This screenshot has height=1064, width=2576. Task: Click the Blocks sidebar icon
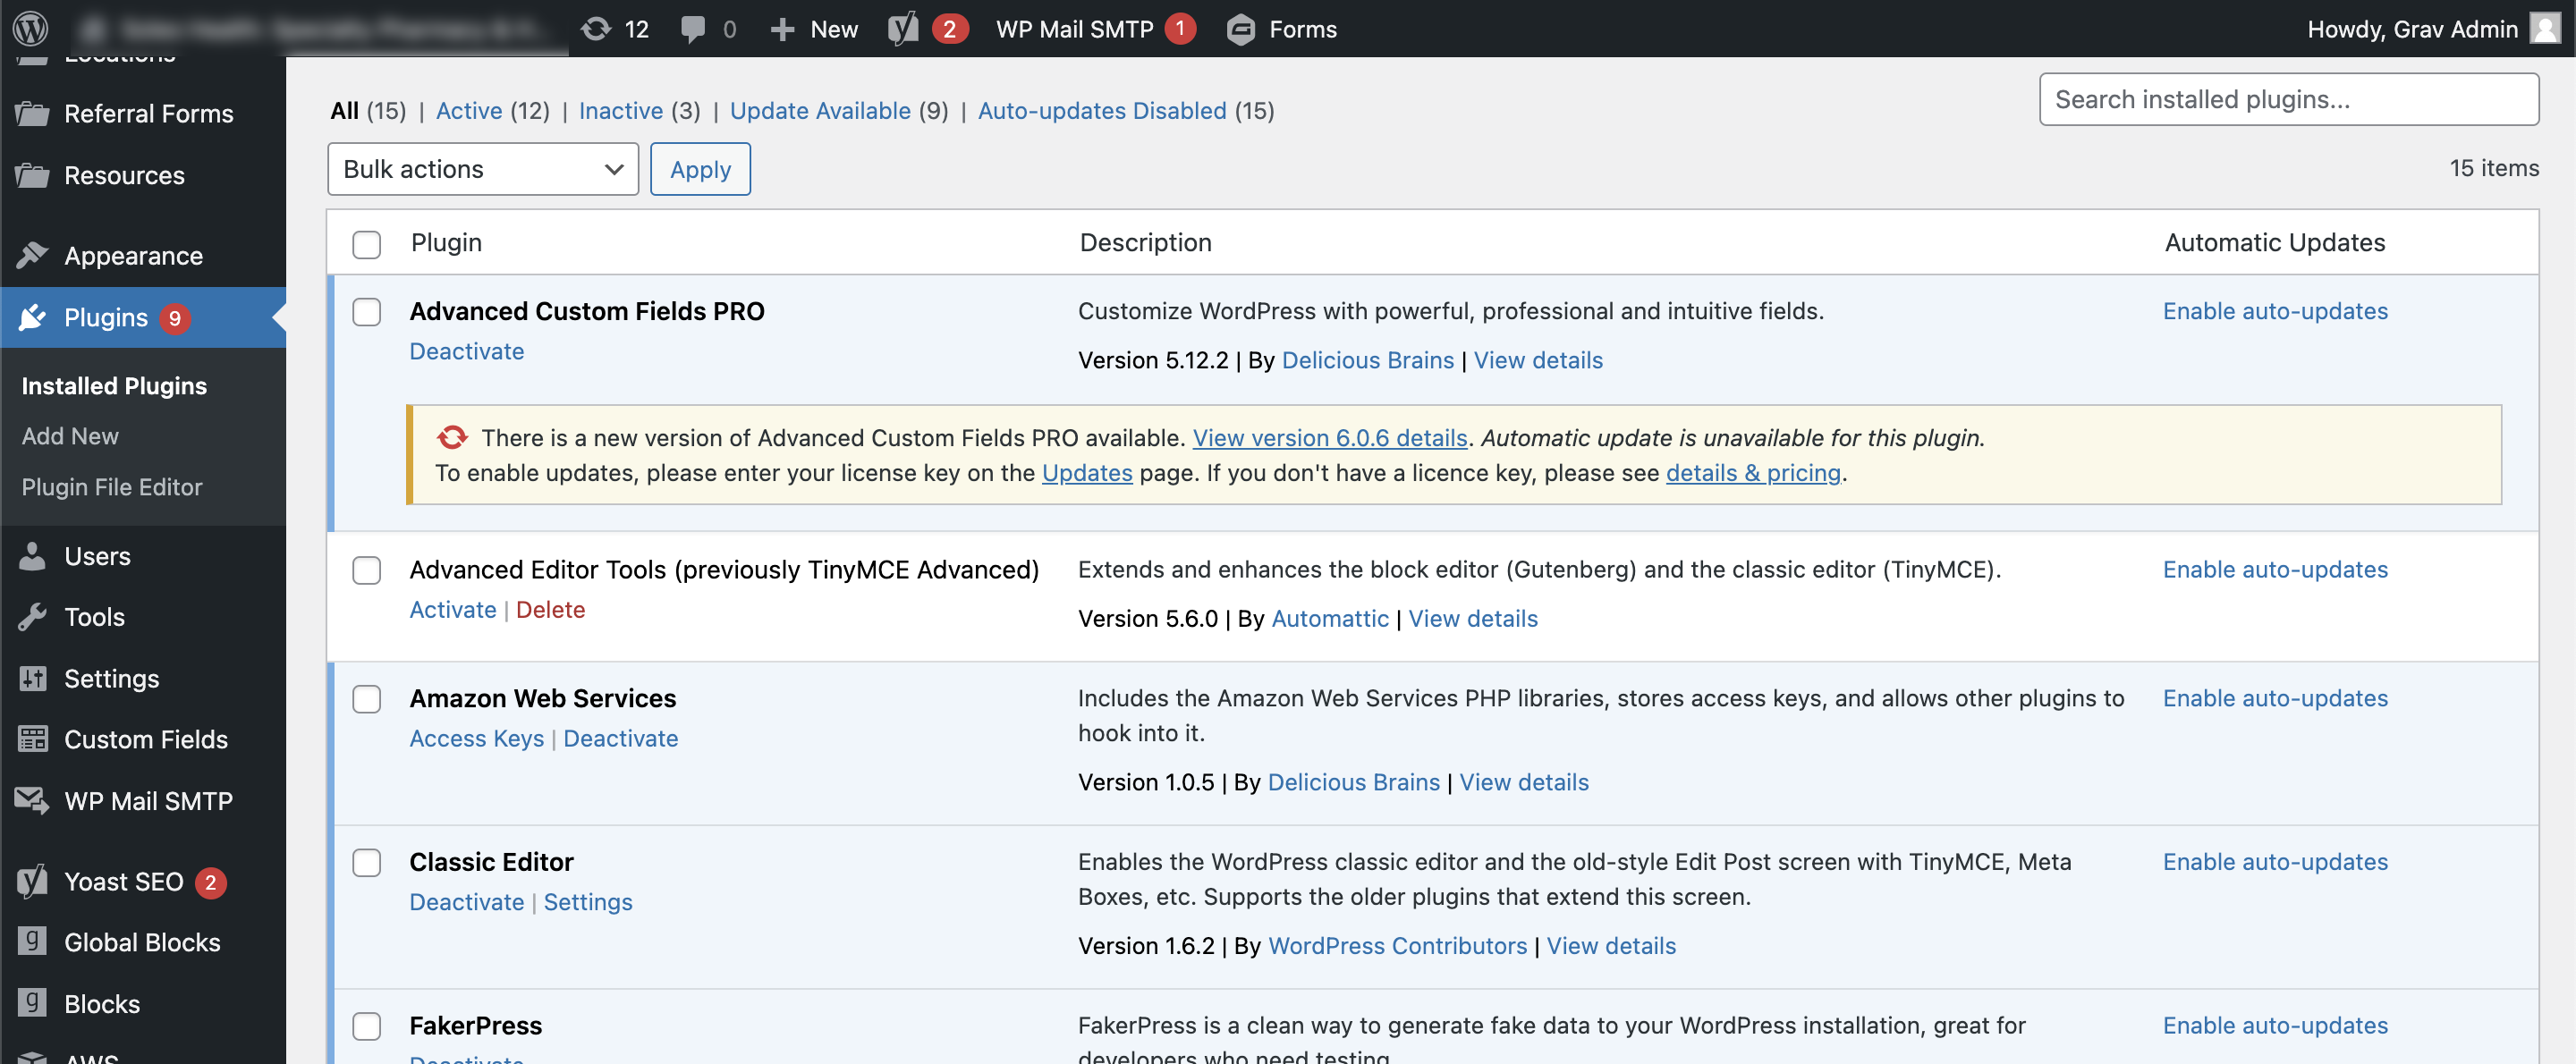[32, 1003]
